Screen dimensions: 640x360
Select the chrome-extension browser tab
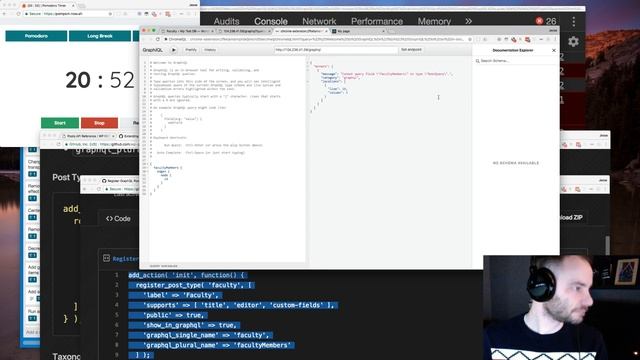(x=301, y=31)
